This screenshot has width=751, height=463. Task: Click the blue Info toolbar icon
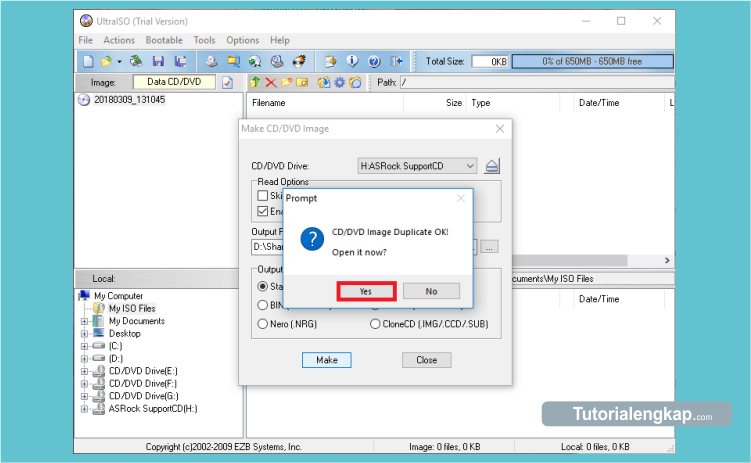(353, 61)
